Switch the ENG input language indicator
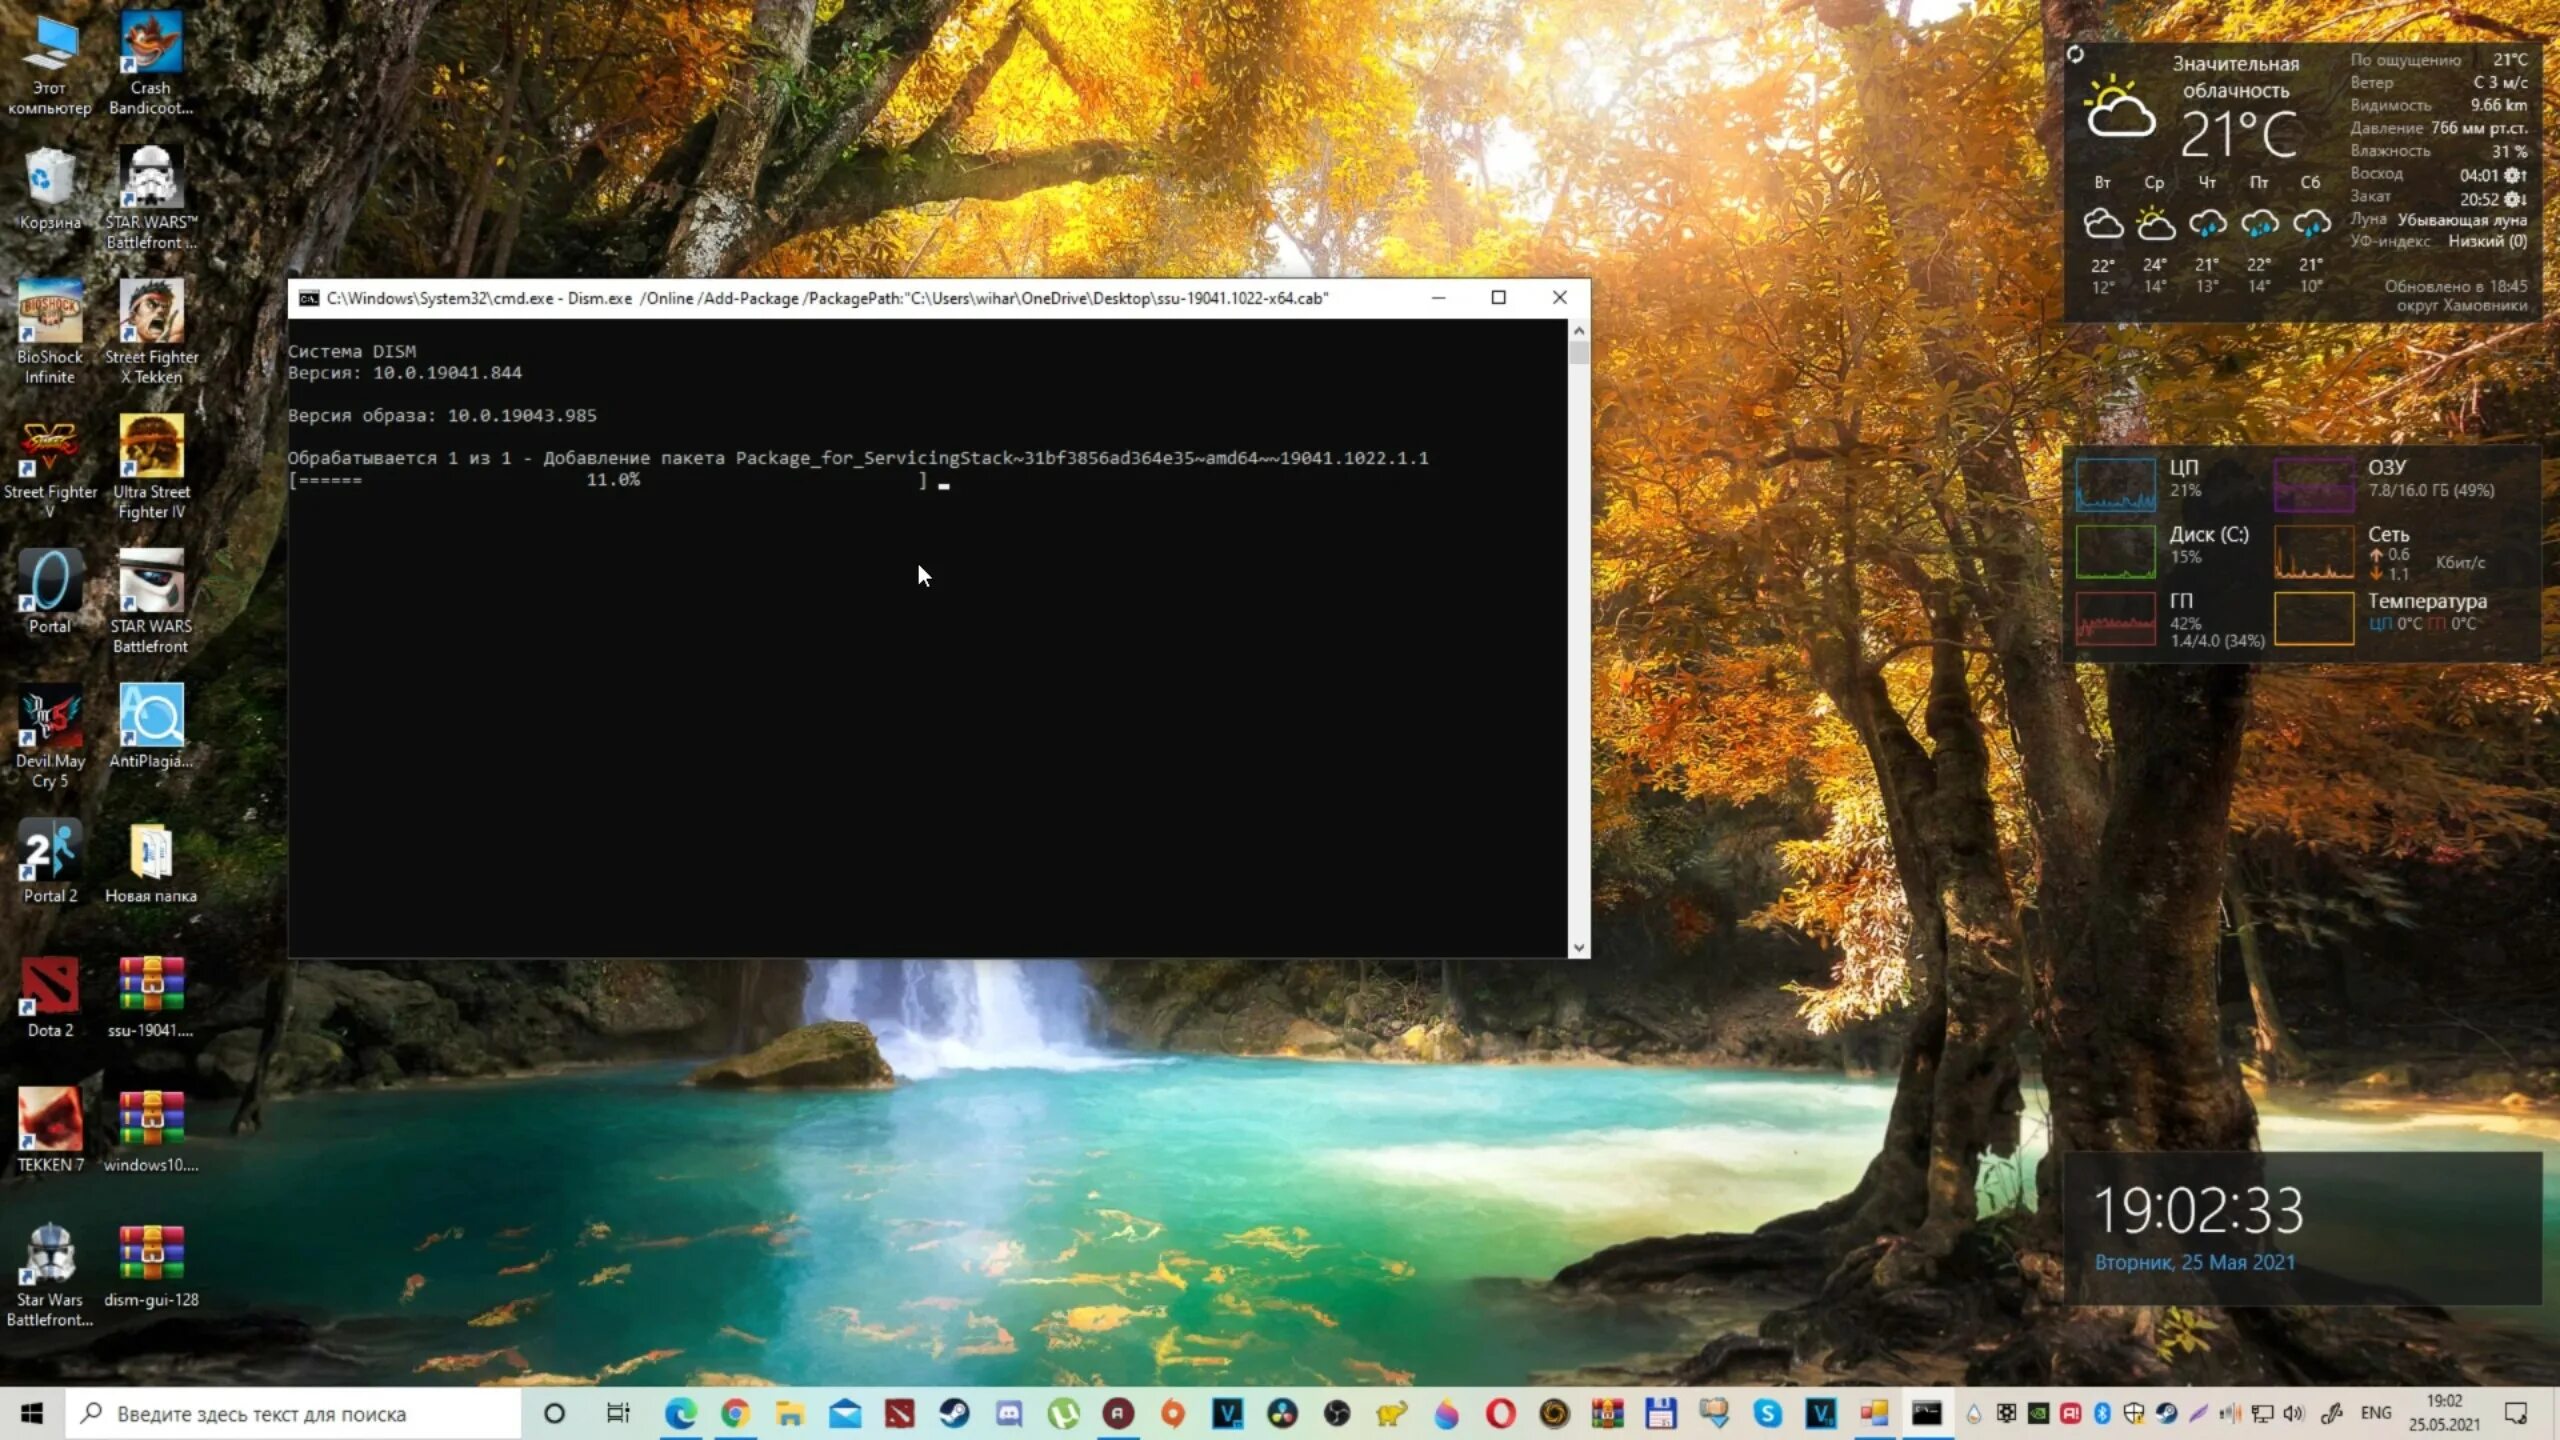Screen dimensions: 2560x1440 coord(2375,1413)
